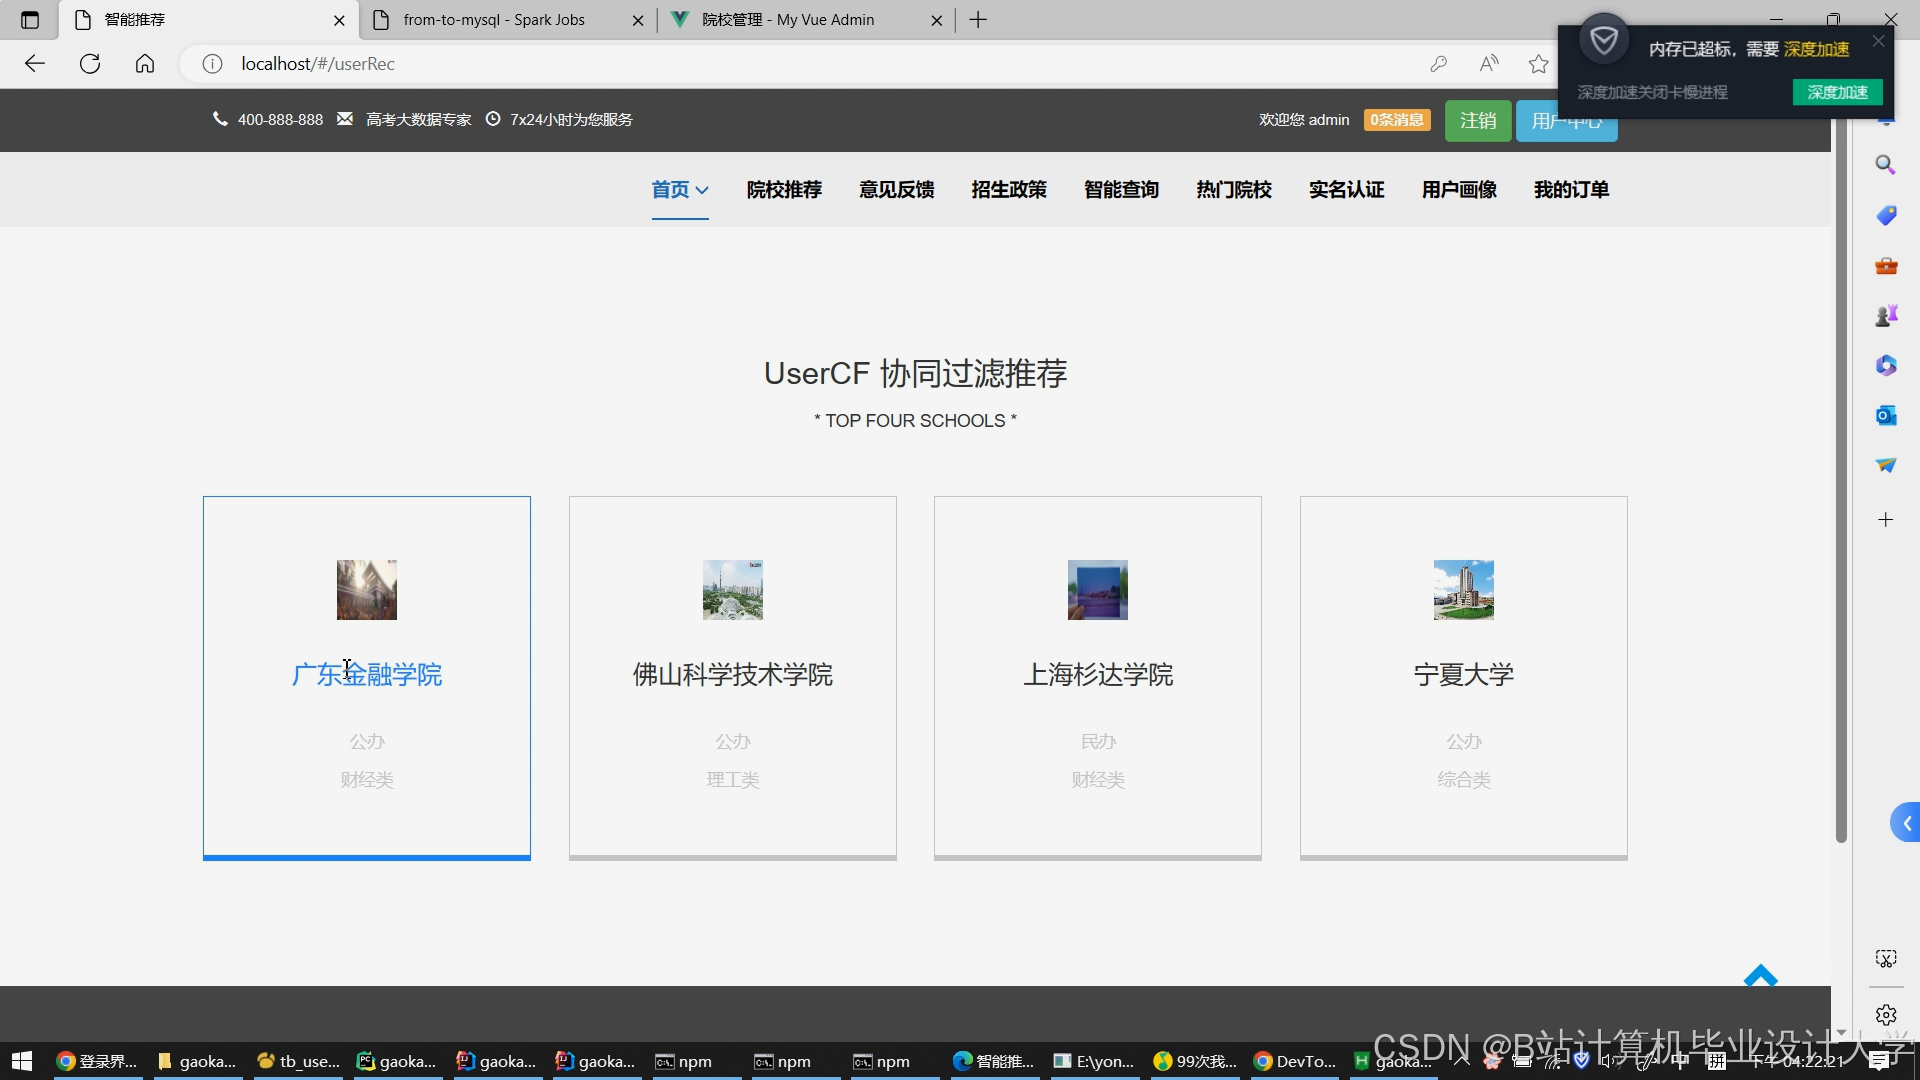Click the 宁夏大学 school thumbnail image
Screen dimensions: 1920x1080
point(1463,590)
